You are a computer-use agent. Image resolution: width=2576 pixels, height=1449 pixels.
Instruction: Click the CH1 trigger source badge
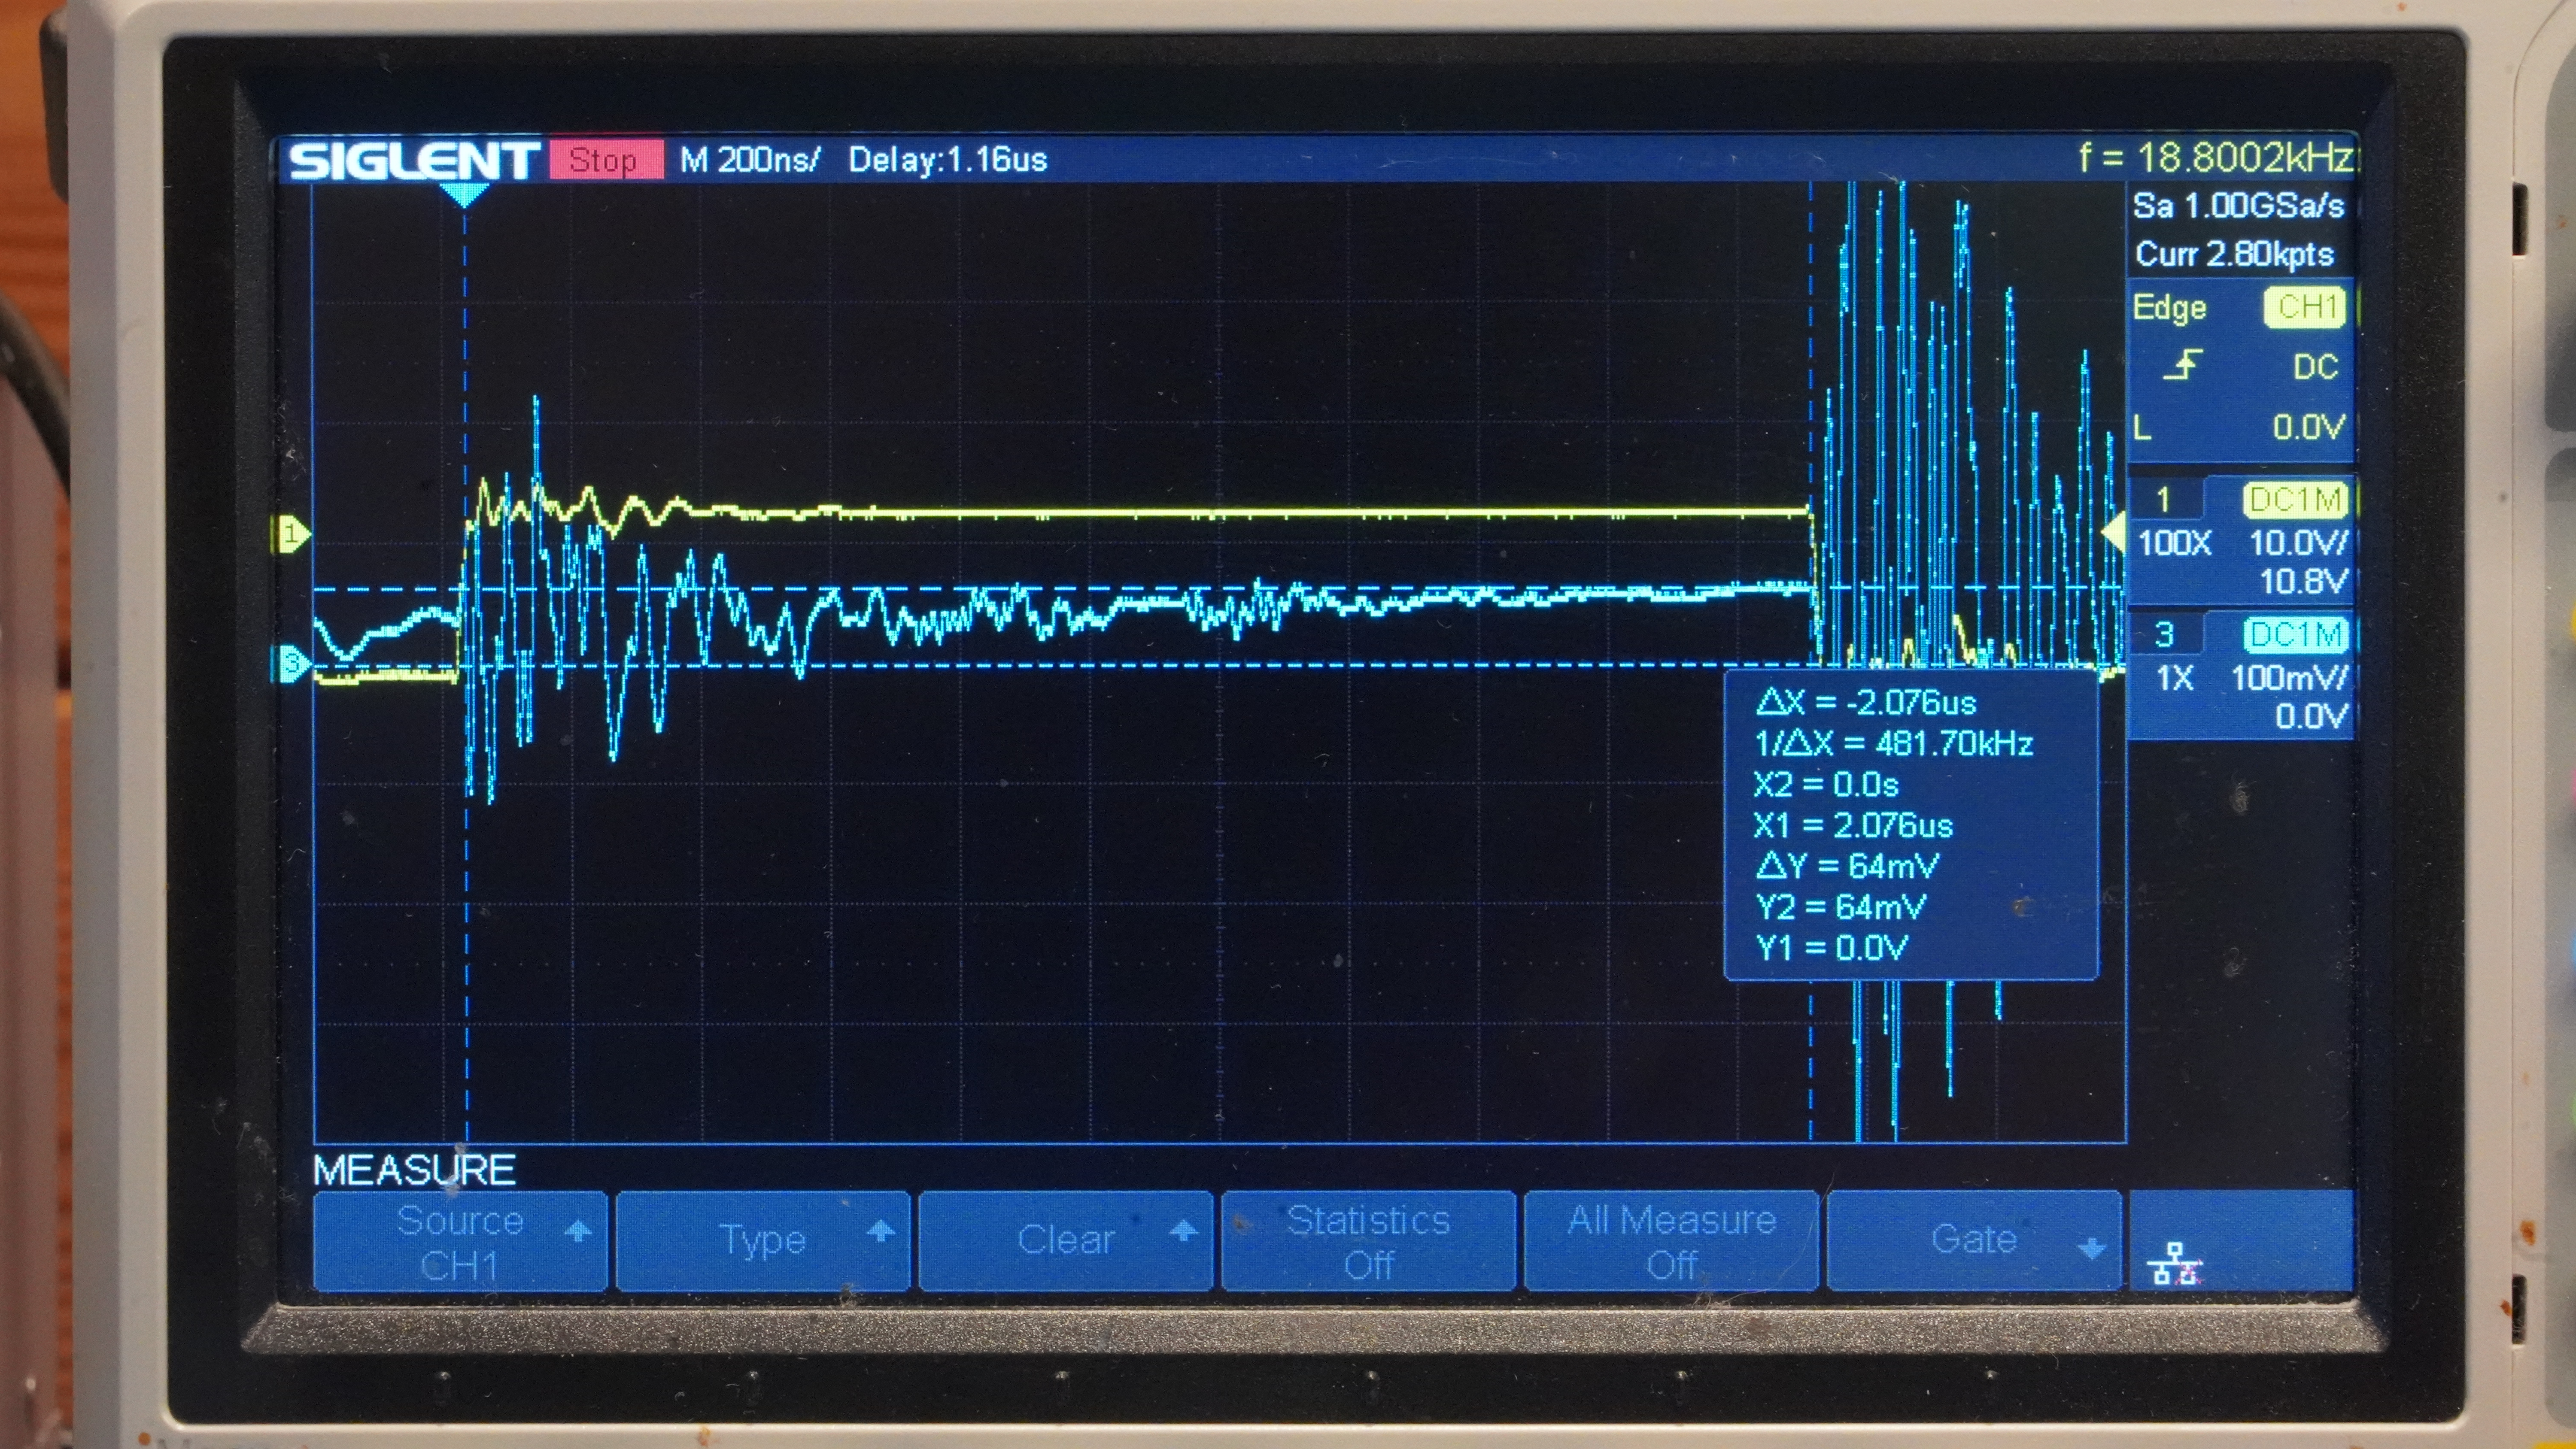[x=2305, y=307]
